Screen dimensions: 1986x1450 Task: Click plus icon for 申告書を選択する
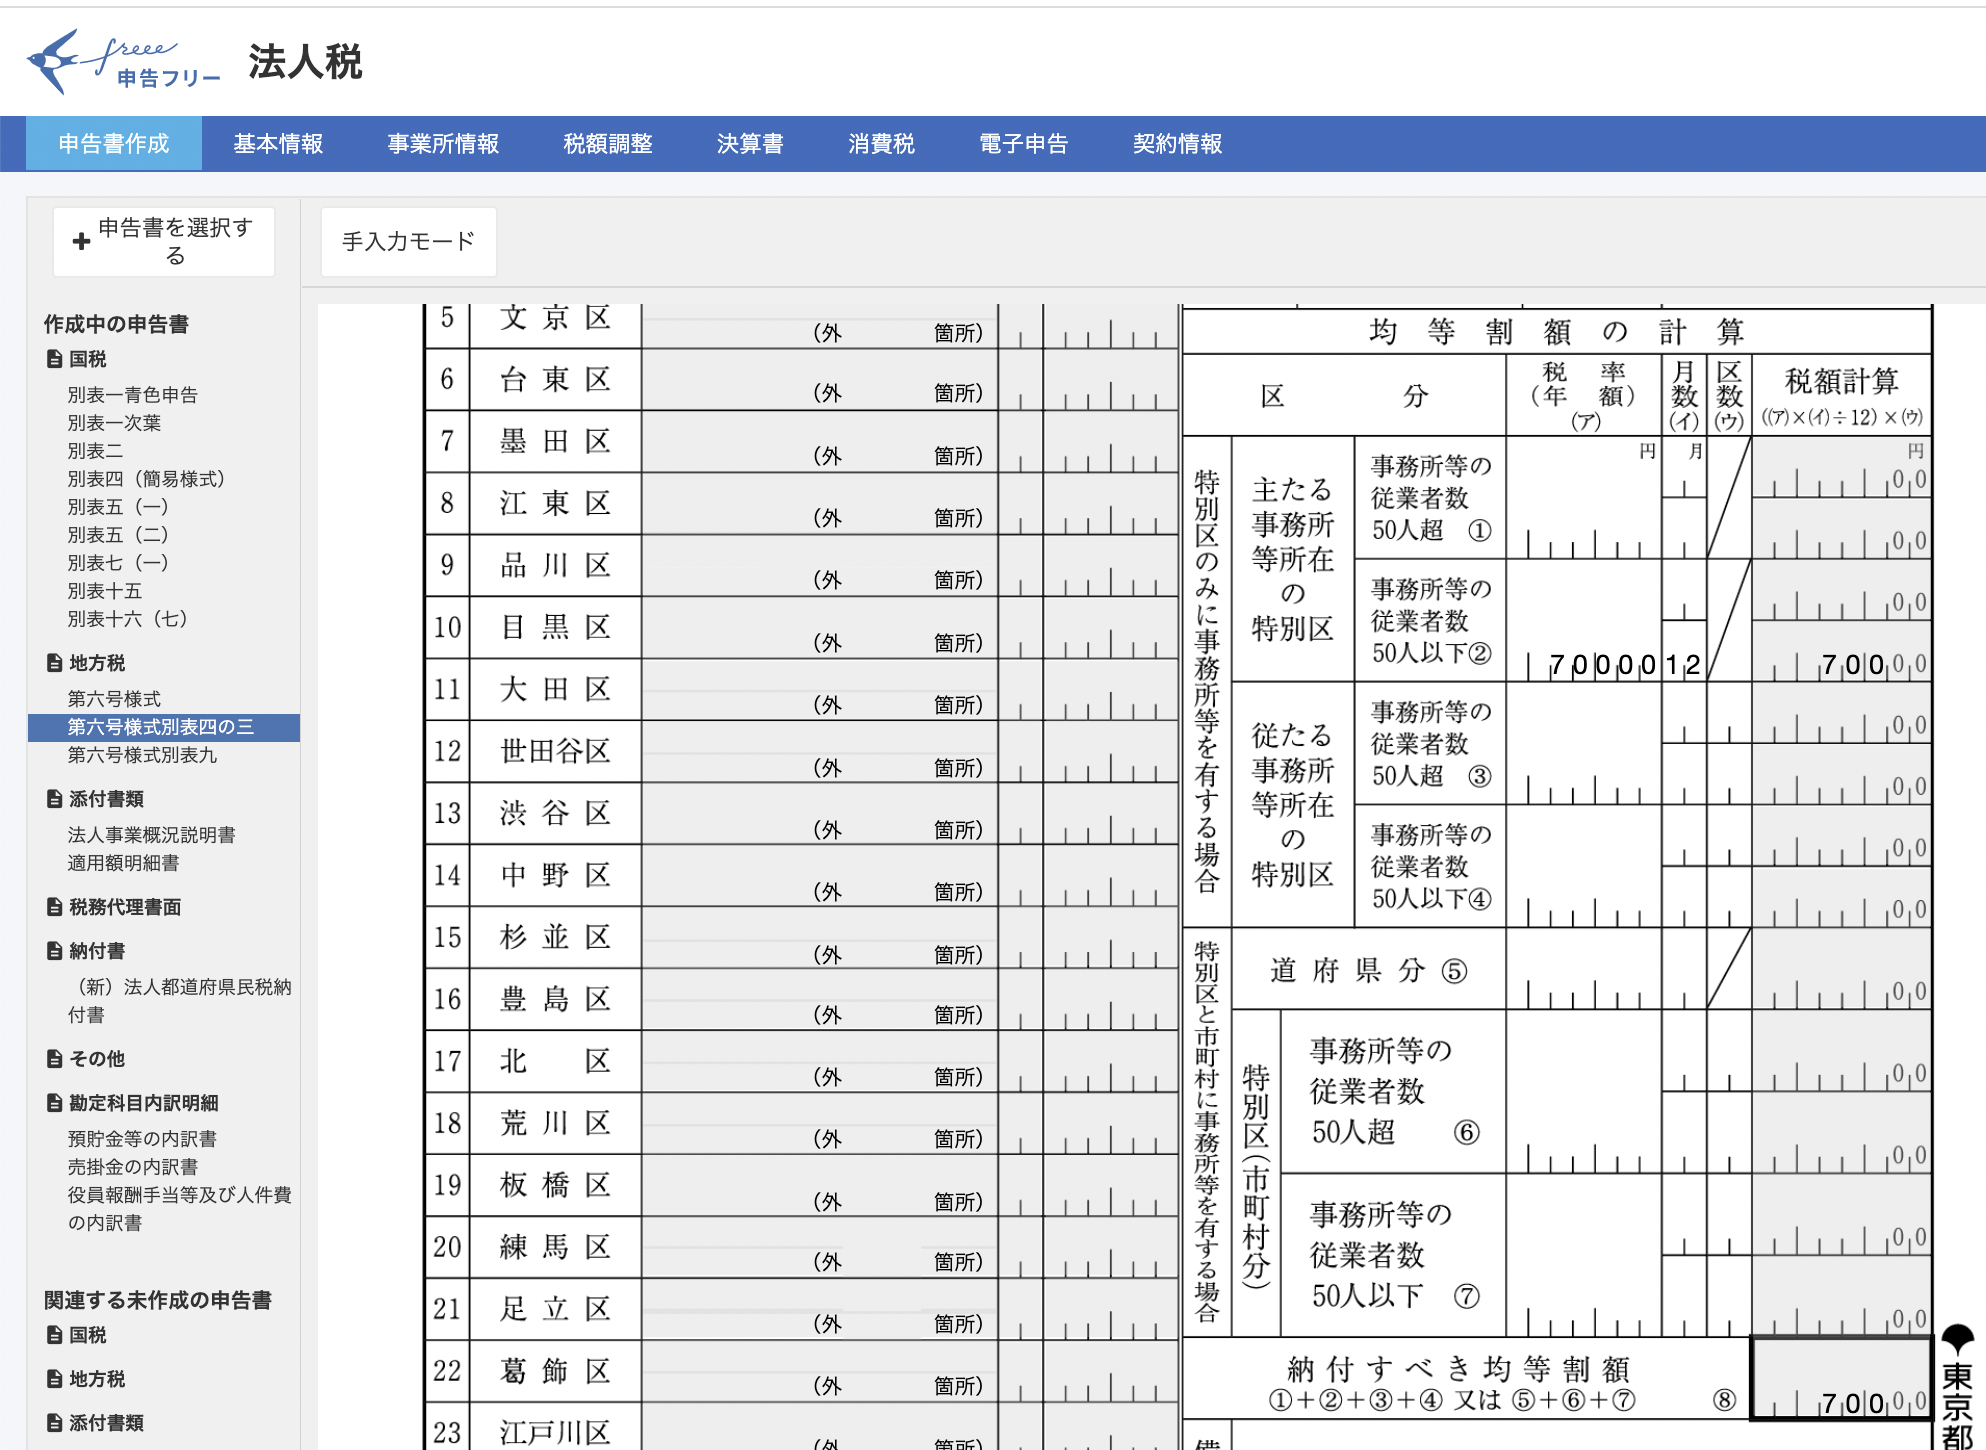point(82,241)
